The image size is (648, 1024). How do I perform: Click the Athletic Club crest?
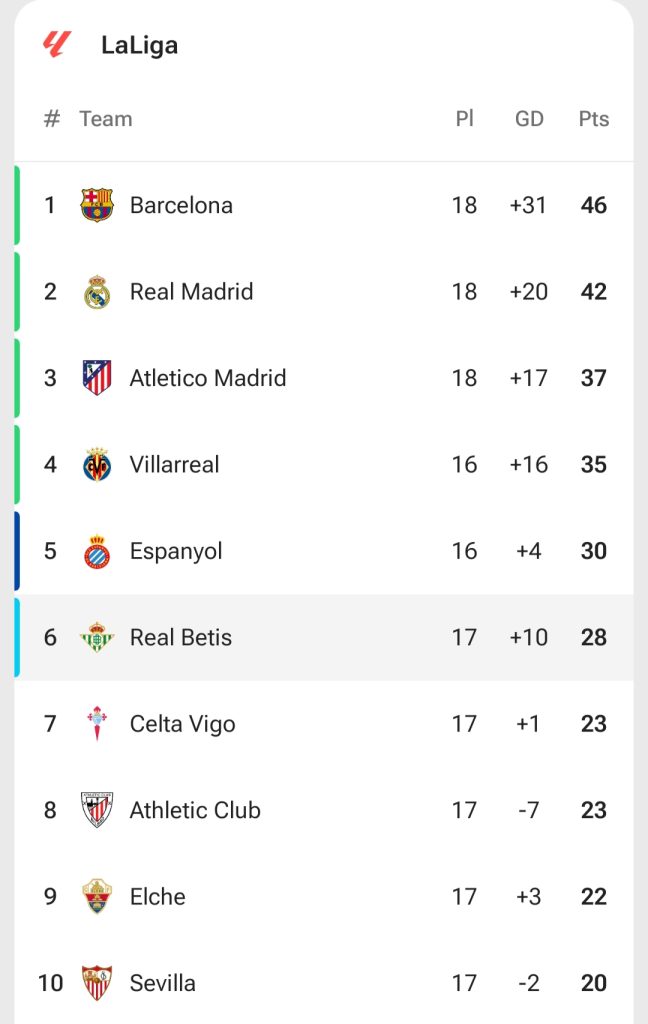(97, 810)
